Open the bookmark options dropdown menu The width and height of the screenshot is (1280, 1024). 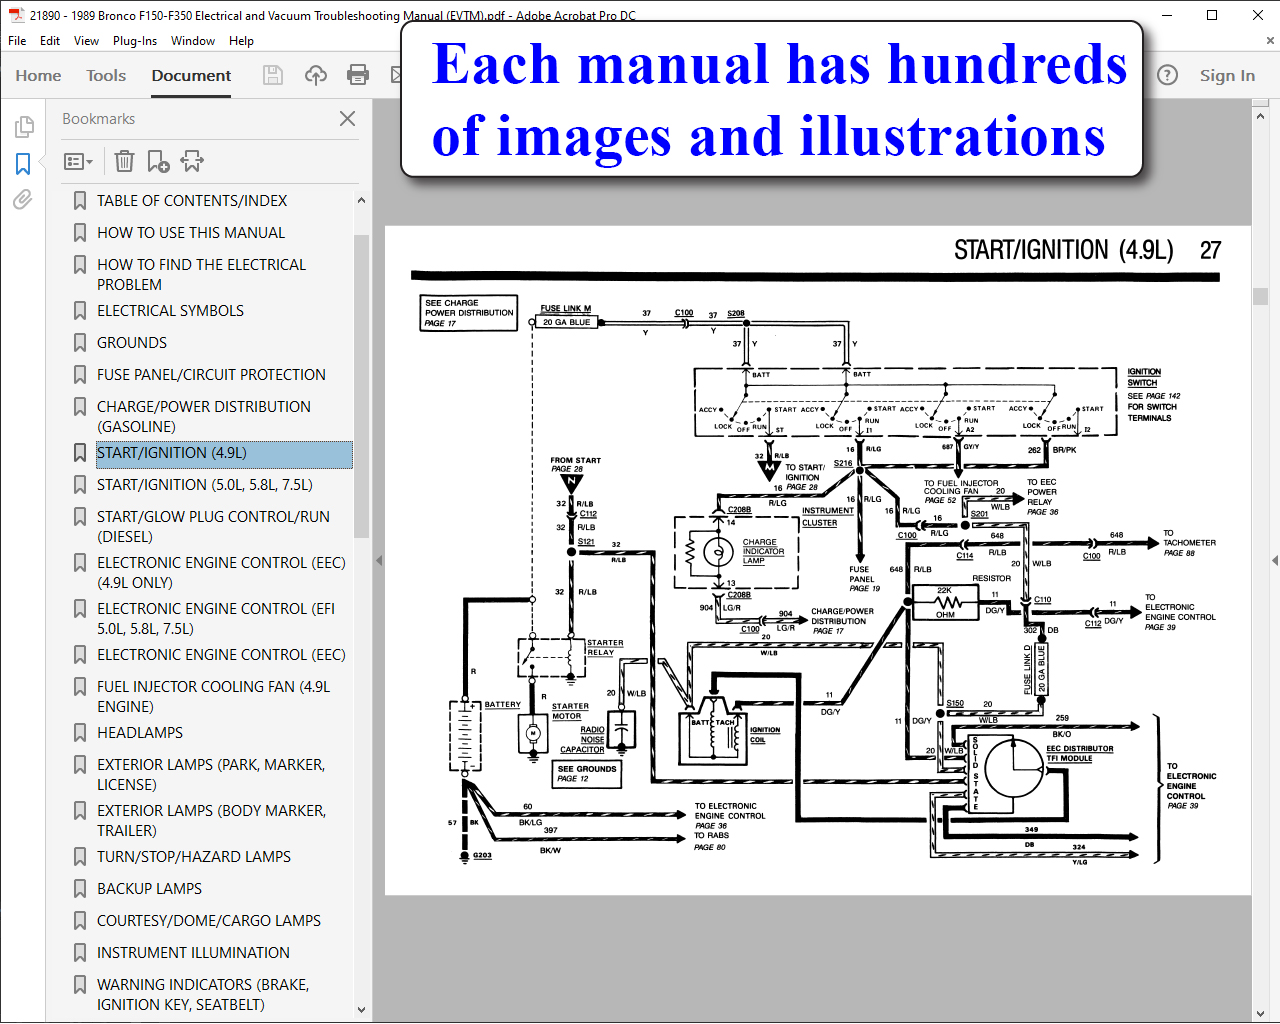78,161
